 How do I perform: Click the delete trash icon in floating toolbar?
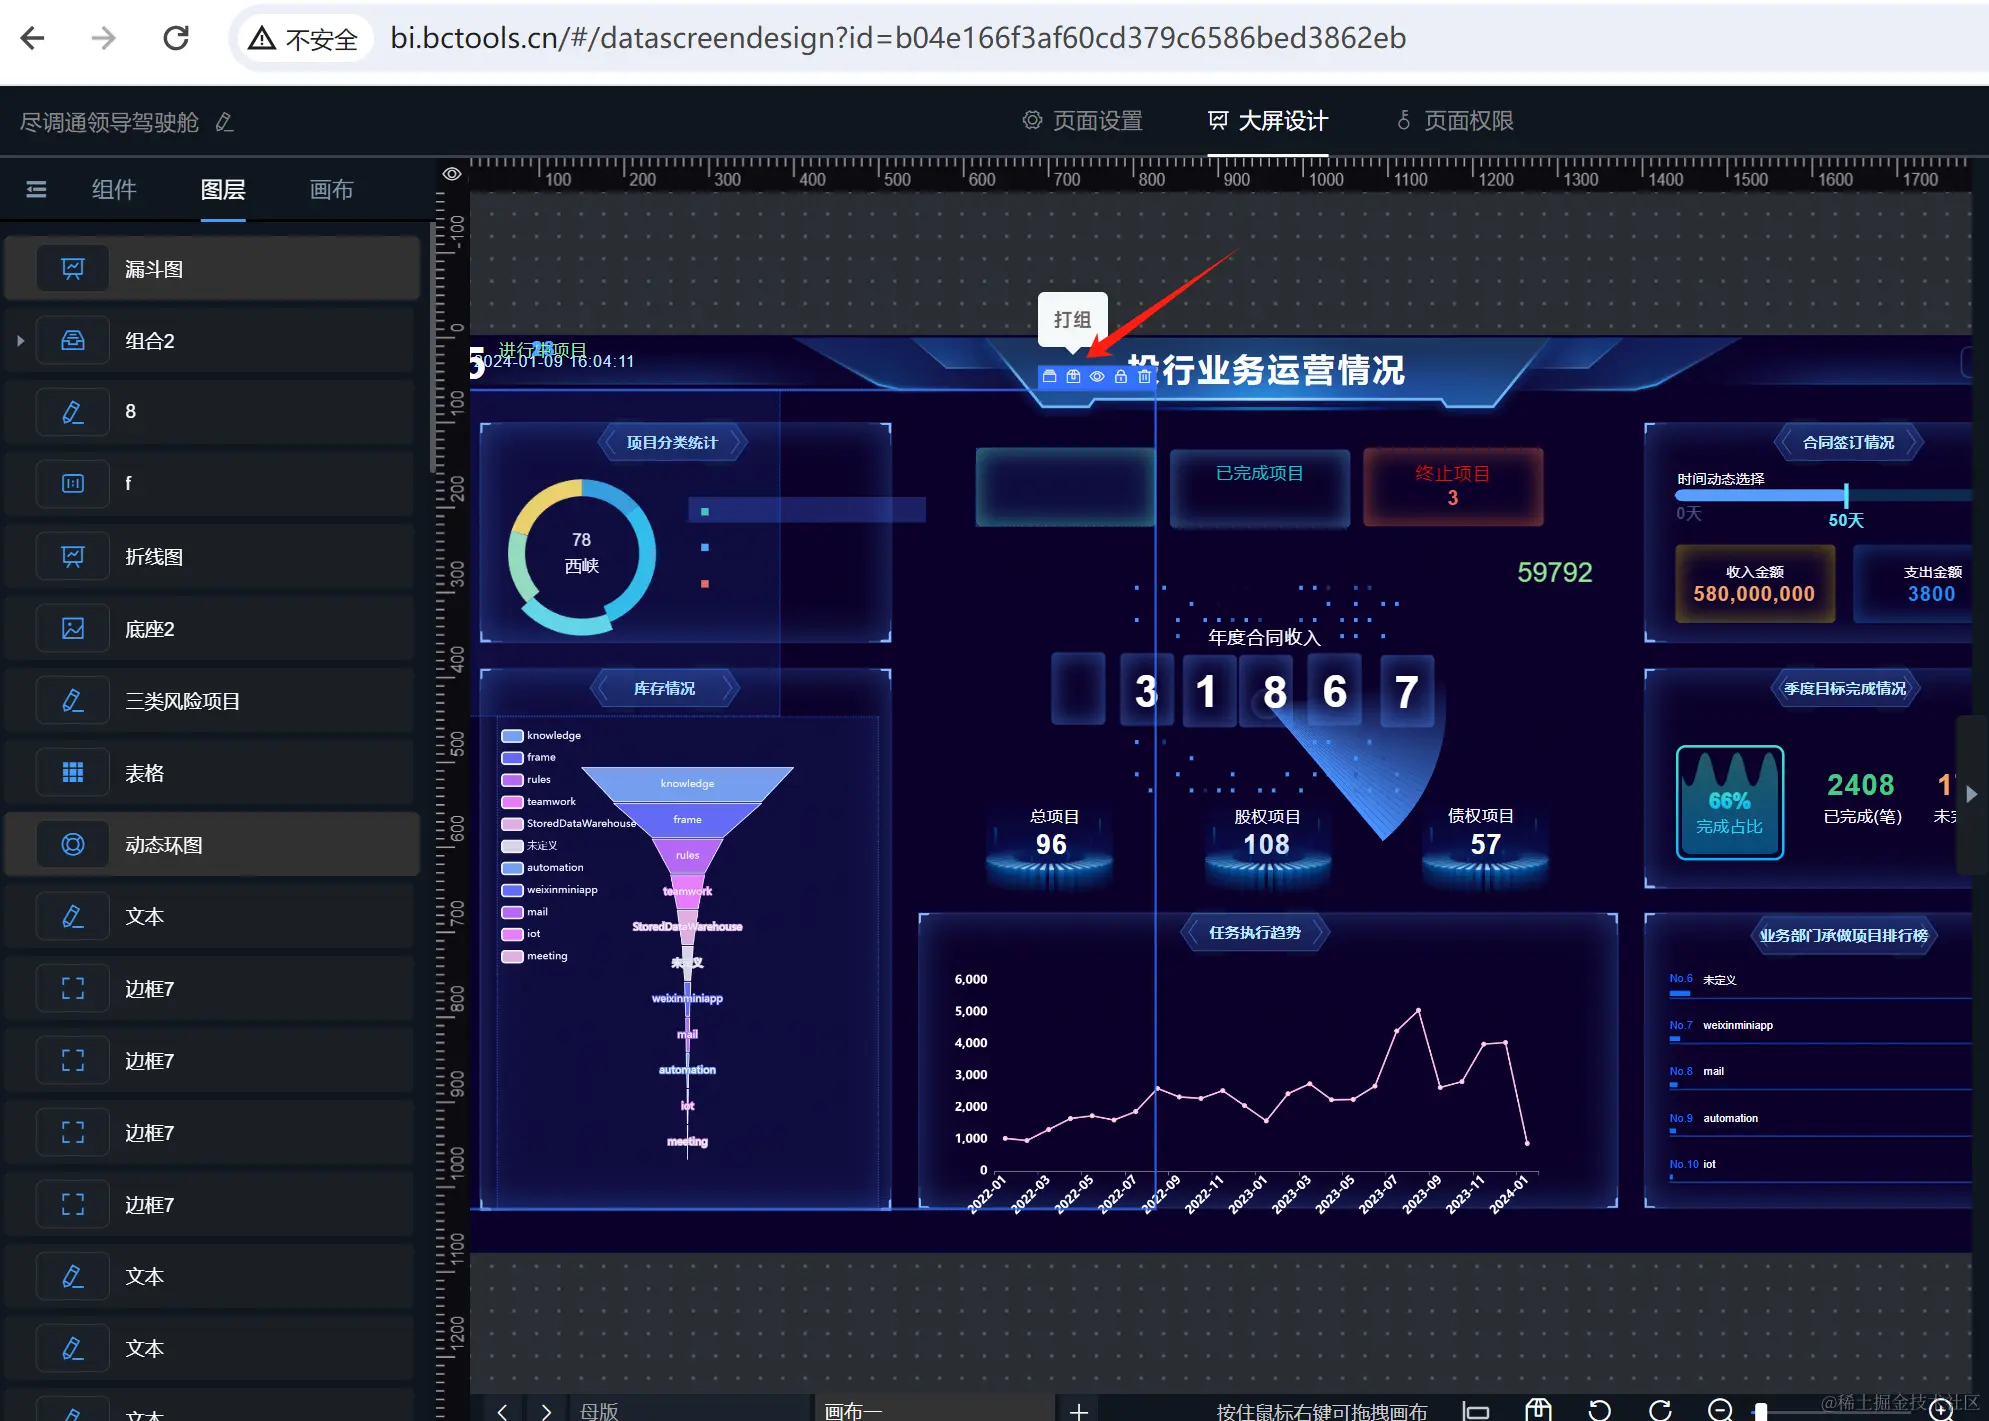[1144, 377]
